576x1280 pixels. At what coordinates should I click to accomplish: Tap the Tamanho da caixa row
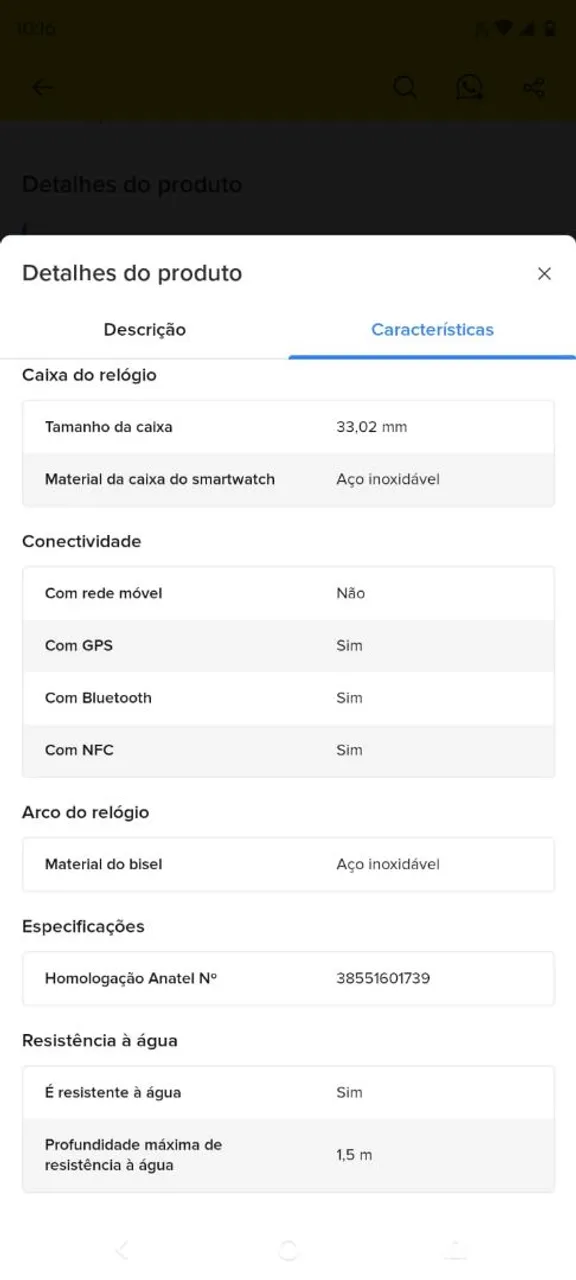[x=288, y=427]
